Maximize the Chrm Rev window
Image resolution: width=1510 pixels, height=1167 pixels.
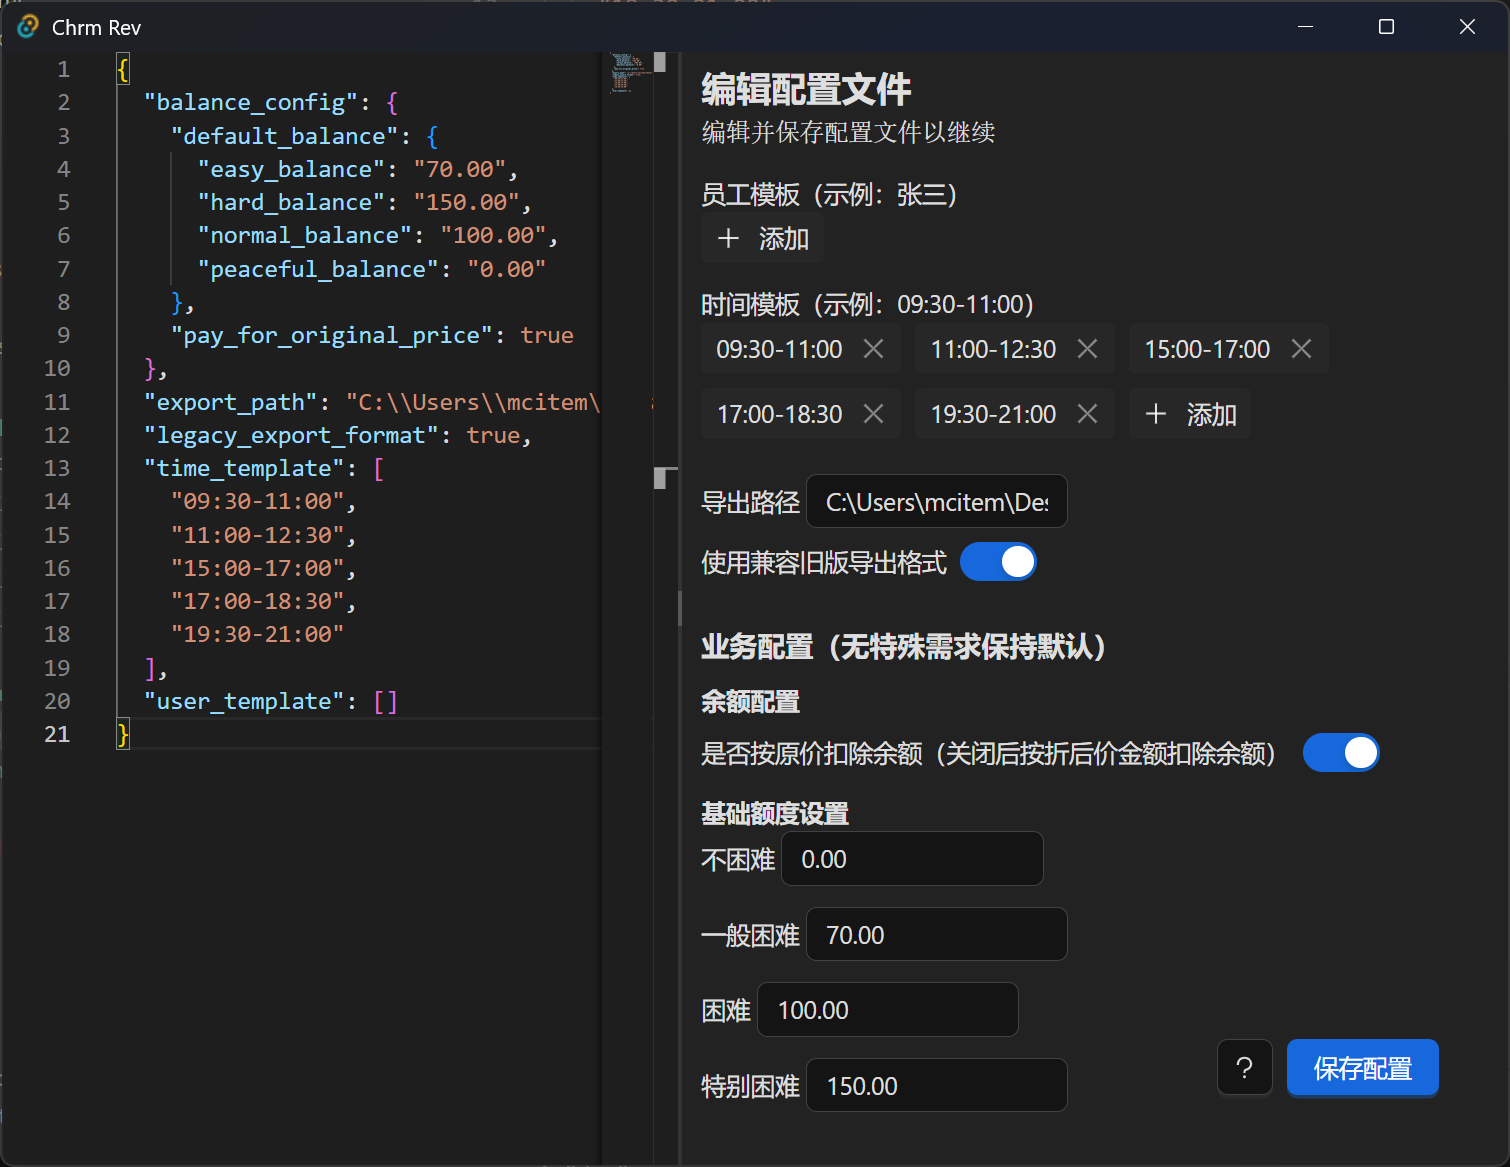tap(1386, 27)
